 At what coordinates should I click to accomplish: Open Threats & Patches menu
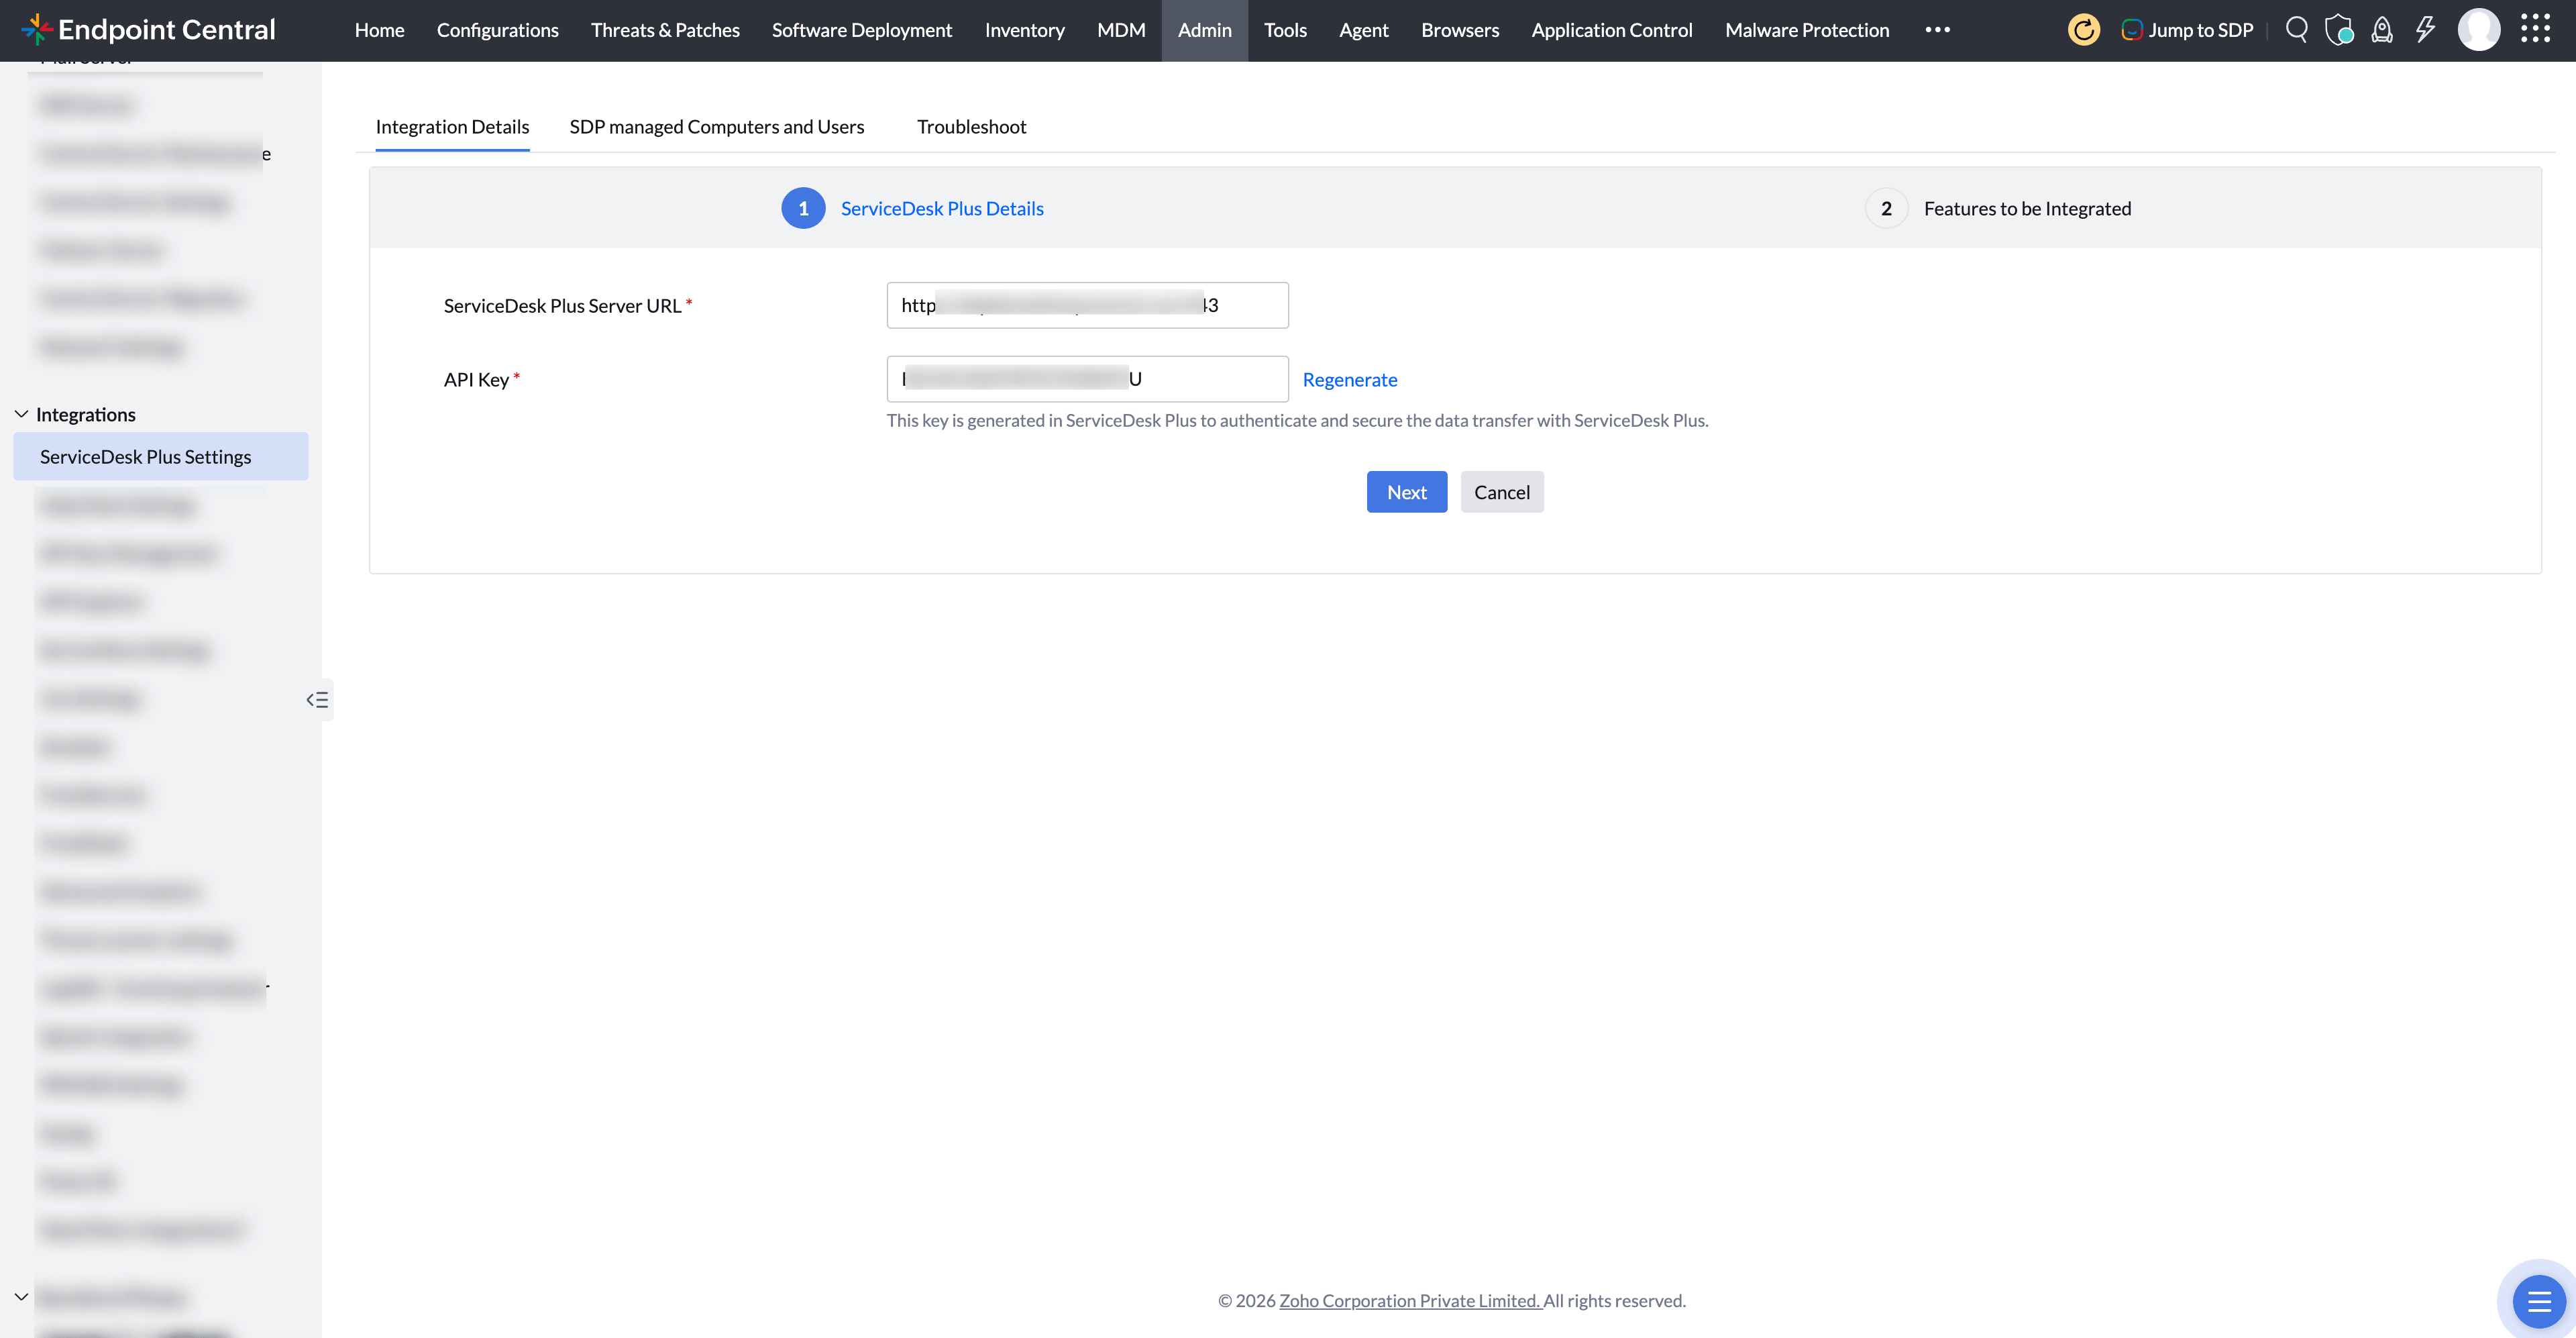pyautogui.click(x=665, y=30)
